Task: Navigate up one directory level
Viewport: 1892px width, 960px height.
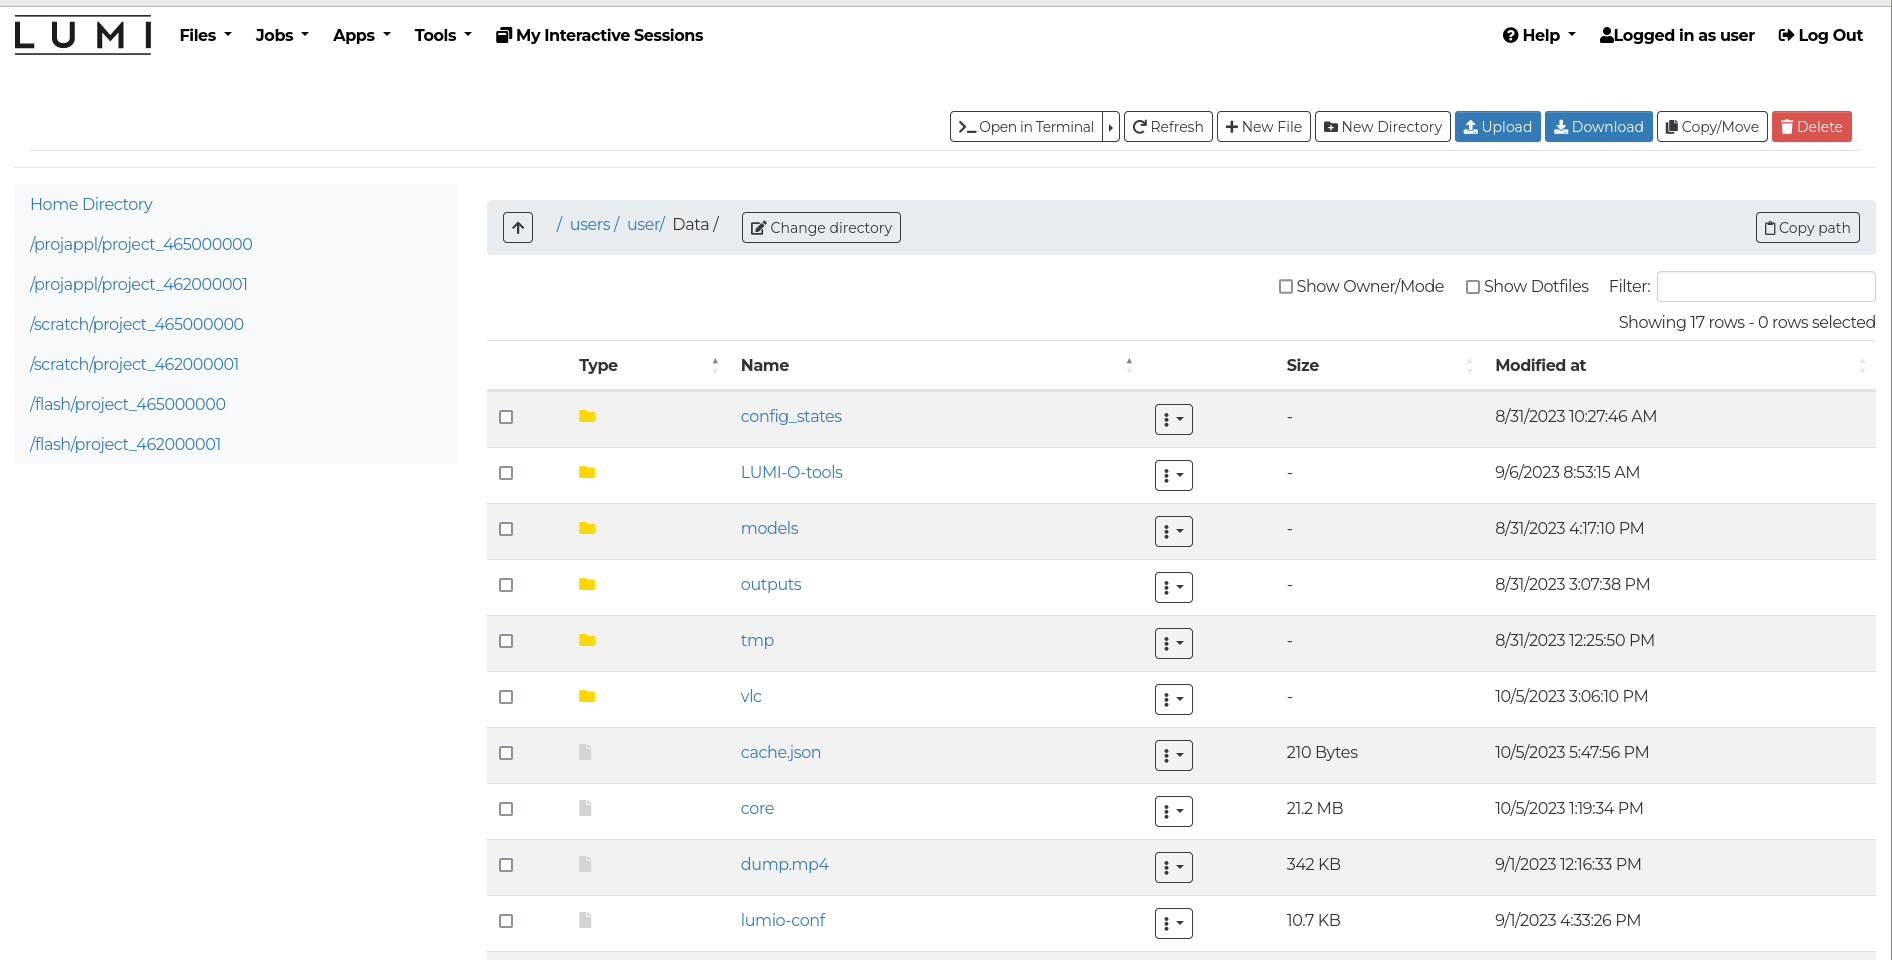Action: (x=517, y=227)
